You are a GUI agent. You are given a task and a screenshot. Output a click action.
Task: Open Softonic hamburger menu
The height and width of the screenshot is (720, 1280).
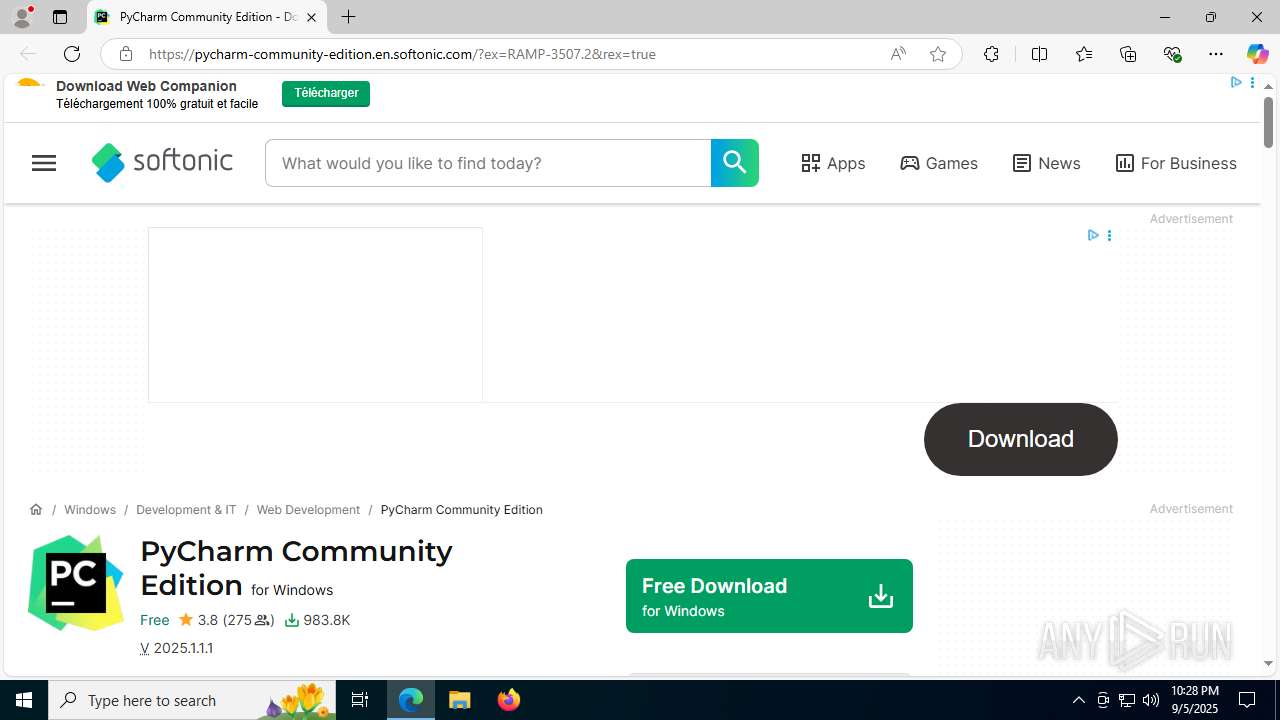click(x=44, y=163)
